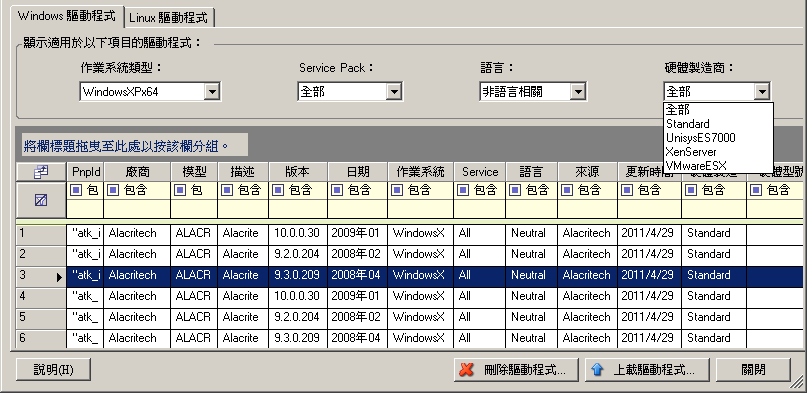Click version 10.0.0.30 in row 1
The width and height of the screenshot is (807, 393).
[x=298, y=234]
